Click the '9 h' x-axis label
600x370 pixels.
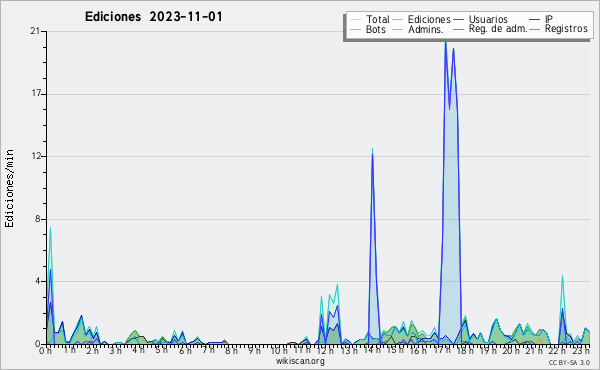point(255,350)
